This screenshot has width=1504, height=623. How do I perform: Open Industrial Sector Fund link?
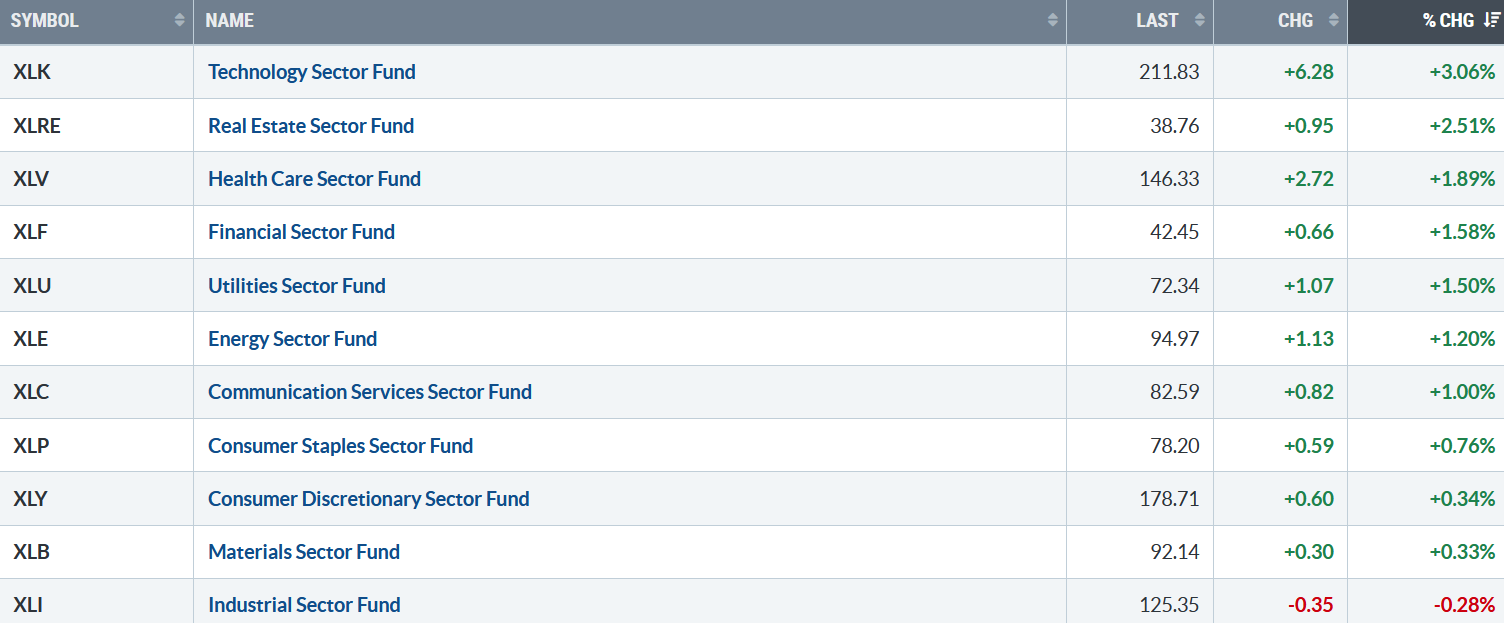(304, 605)
